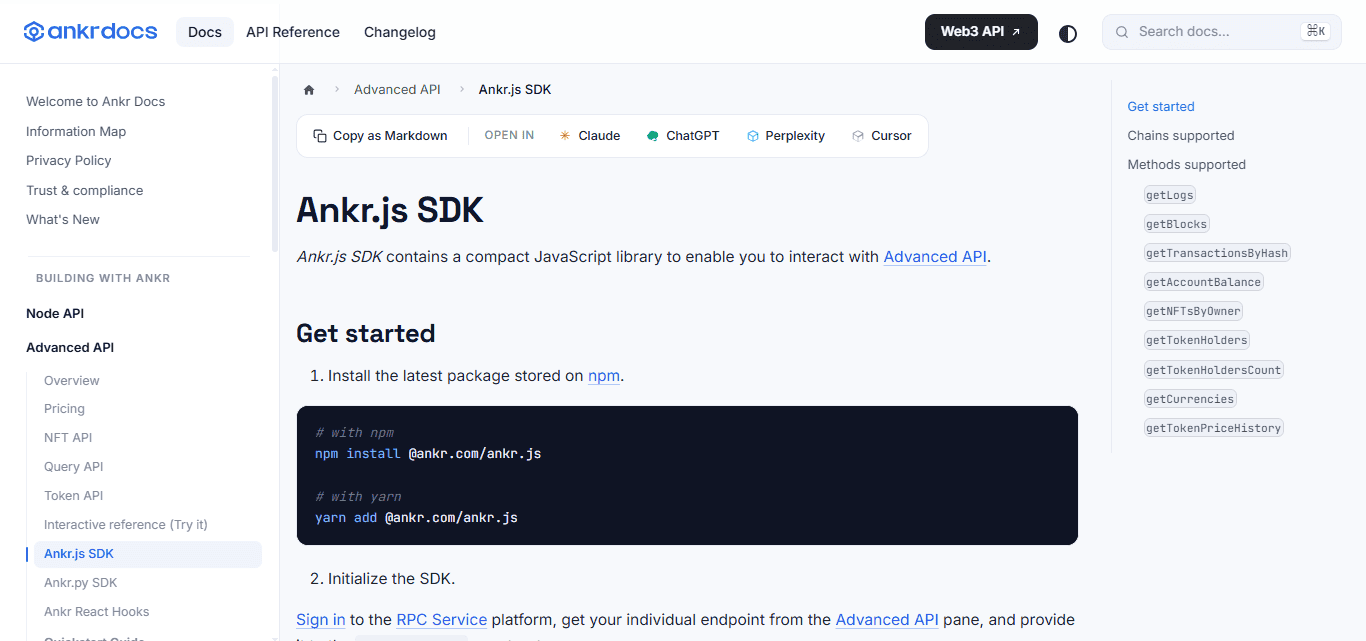Screen dimensions: 1366x641
Task: Open Ankr.py SDK sidebar item
Action: 81,583
